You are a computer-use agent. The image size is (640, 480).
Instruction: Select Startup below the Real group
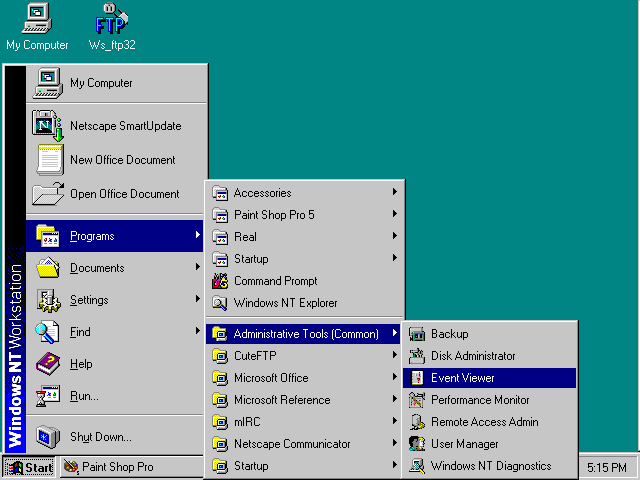303,259
